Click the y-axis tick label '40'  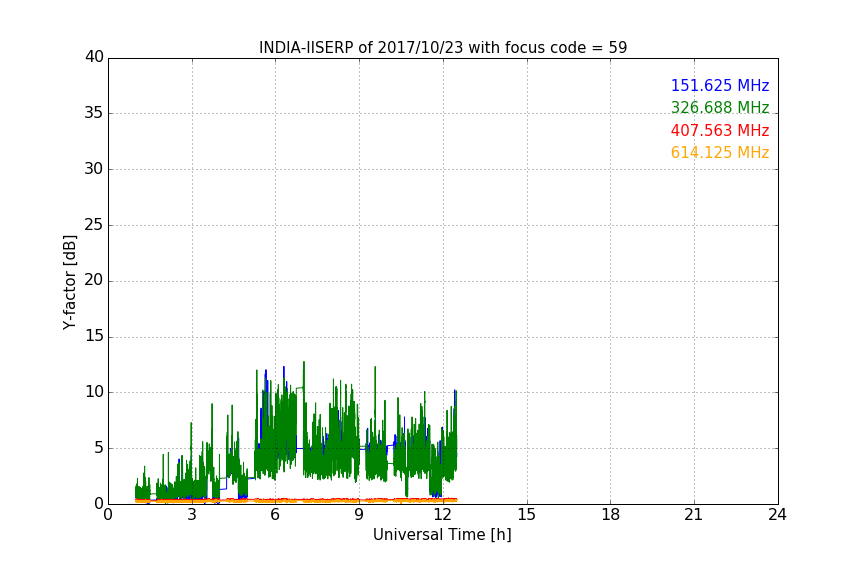point(94,57)
